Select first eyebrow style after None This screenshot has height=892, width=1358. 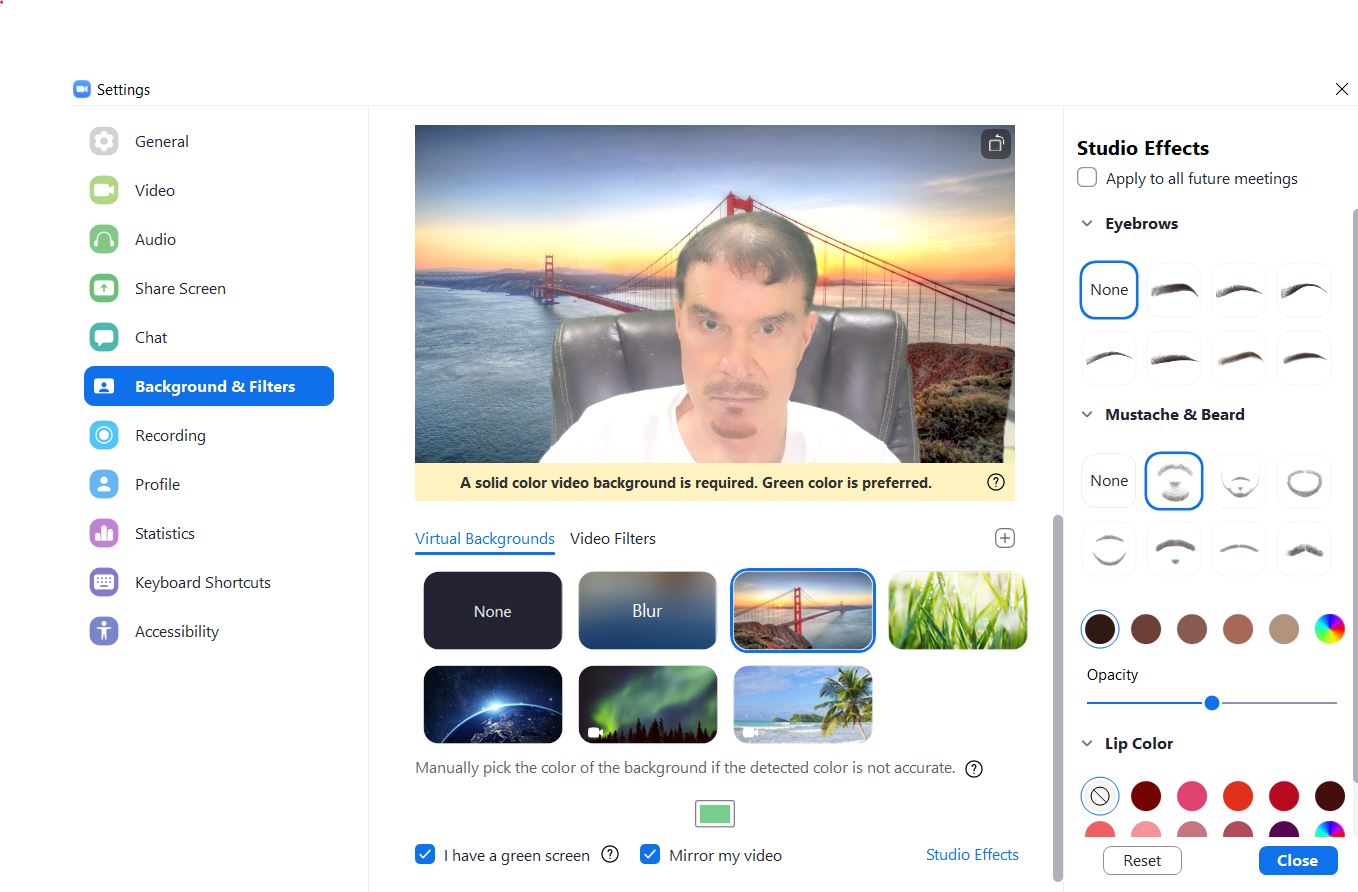coord(1174,290)
